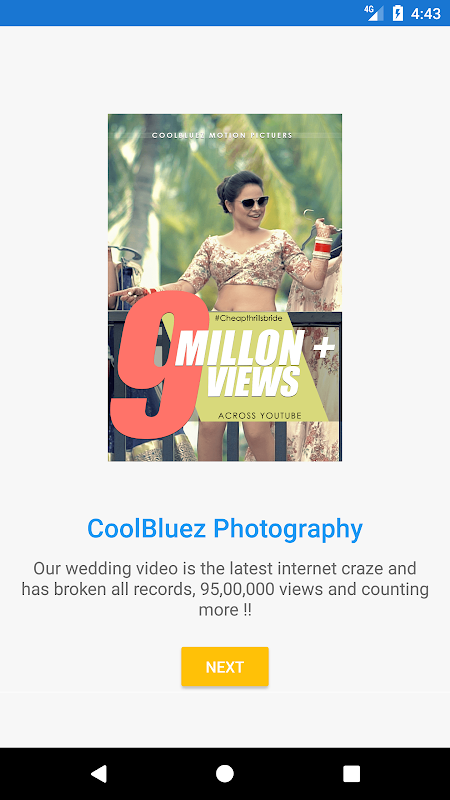Tap the circular Android home icon
Screen dimensions: 450x800
click(x=224, y=773)
